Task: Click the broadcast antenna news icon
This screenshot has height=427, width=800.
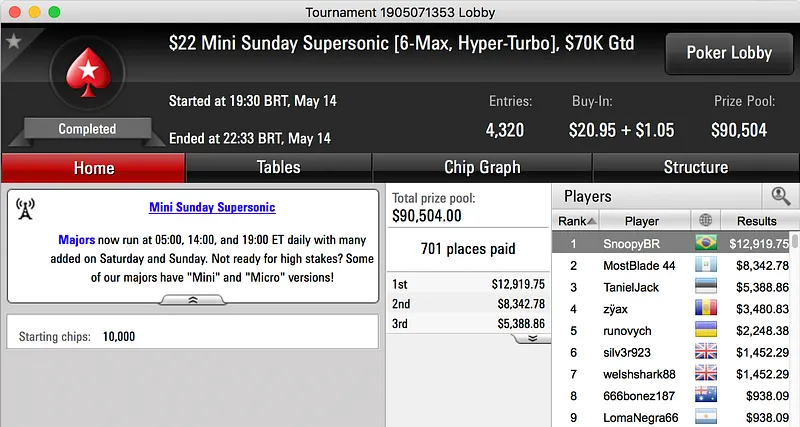Action: pos(26,208)
